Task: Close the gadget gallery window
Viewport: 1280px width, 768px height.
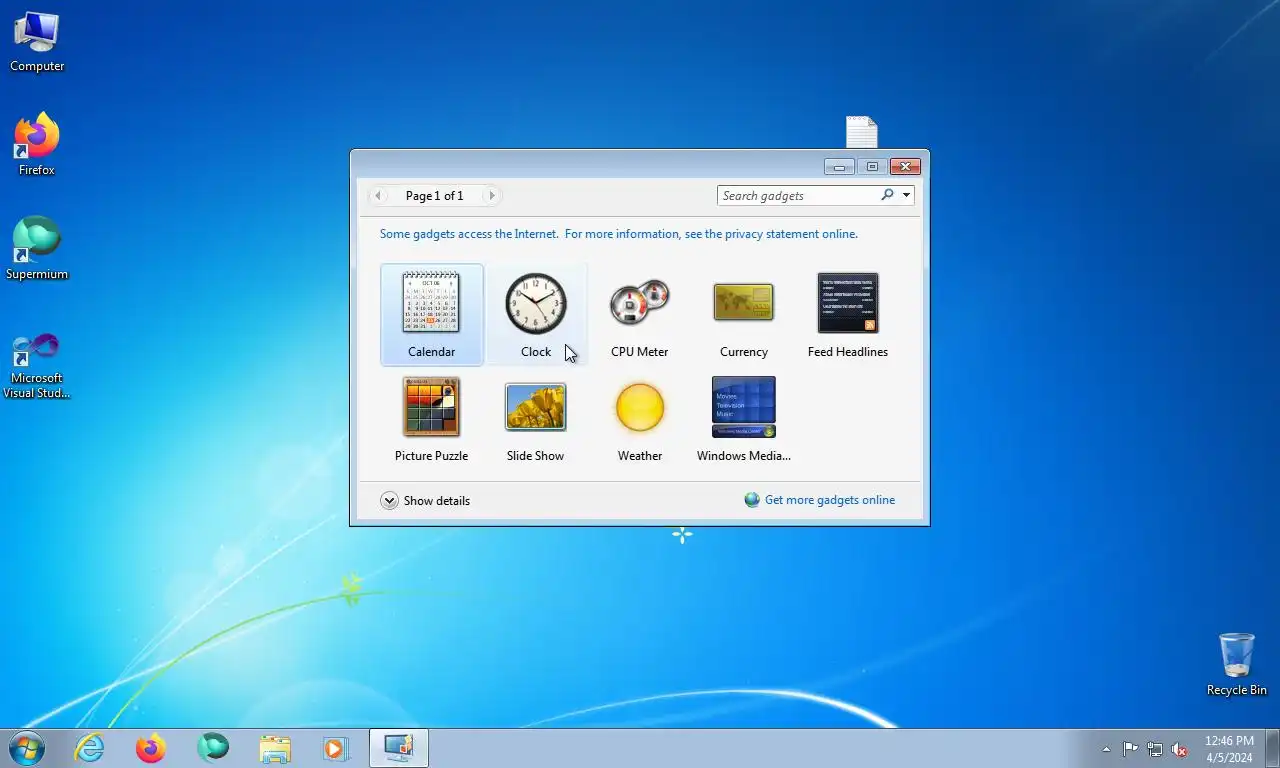Action: (x=905, y=166)
